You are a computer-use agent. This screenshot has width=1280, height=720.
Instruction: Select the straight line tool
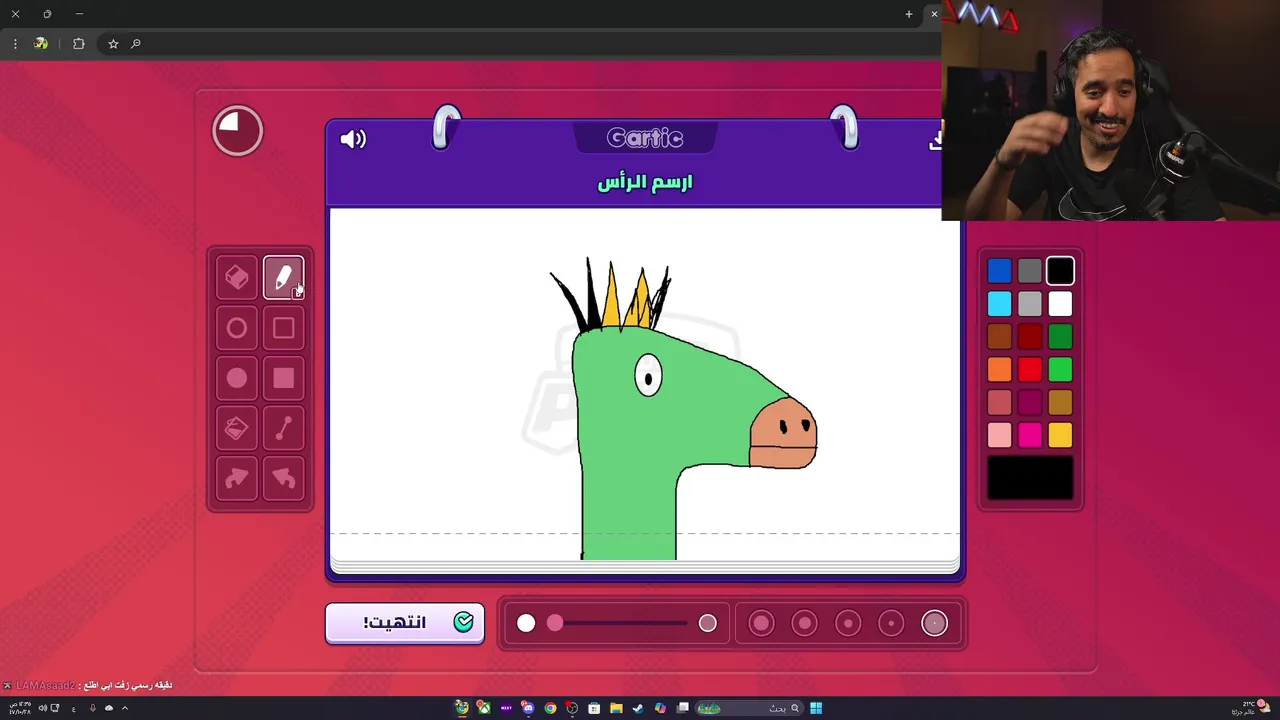(x=284, y=428)
